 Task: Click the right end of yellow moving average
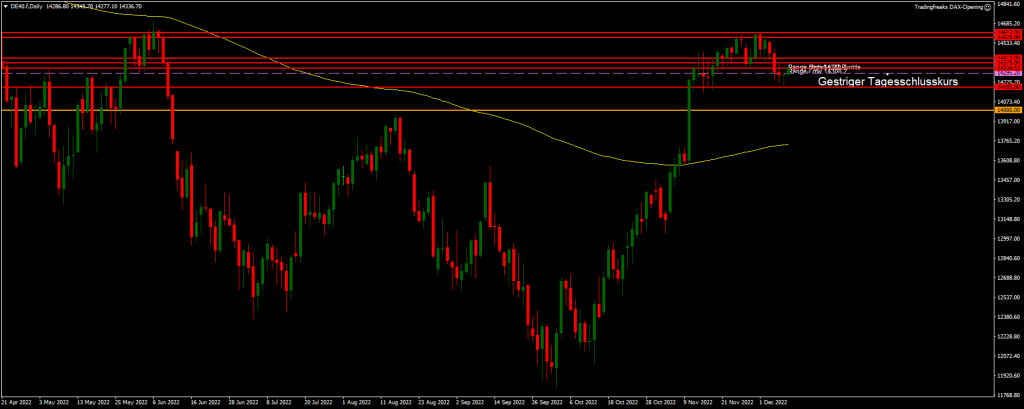[x=787, y=144]
